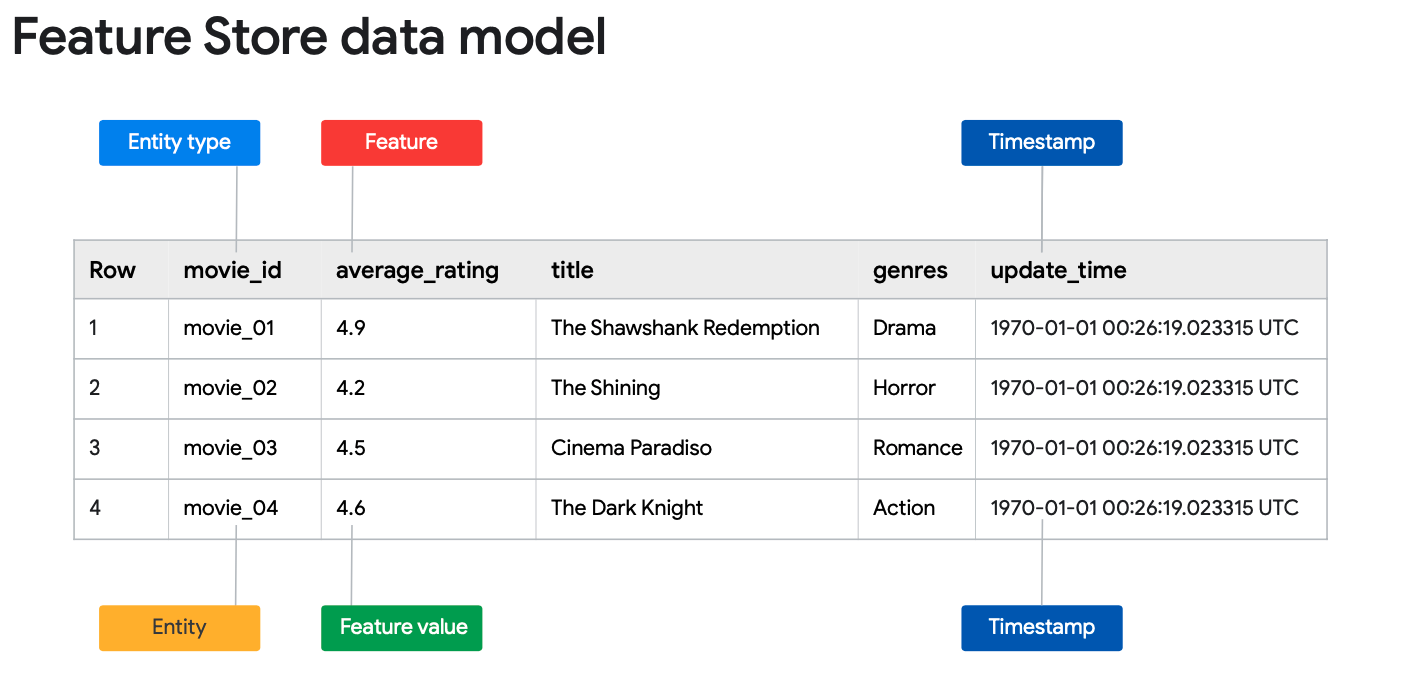
Task: Click the red Feature label
Action: [401, 143]
